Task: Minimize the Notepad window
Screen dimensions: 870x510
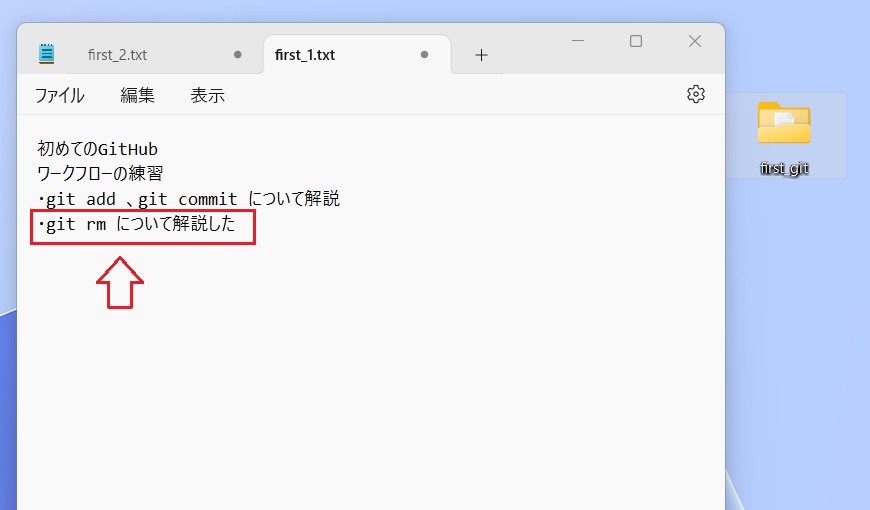Action: 578,41
